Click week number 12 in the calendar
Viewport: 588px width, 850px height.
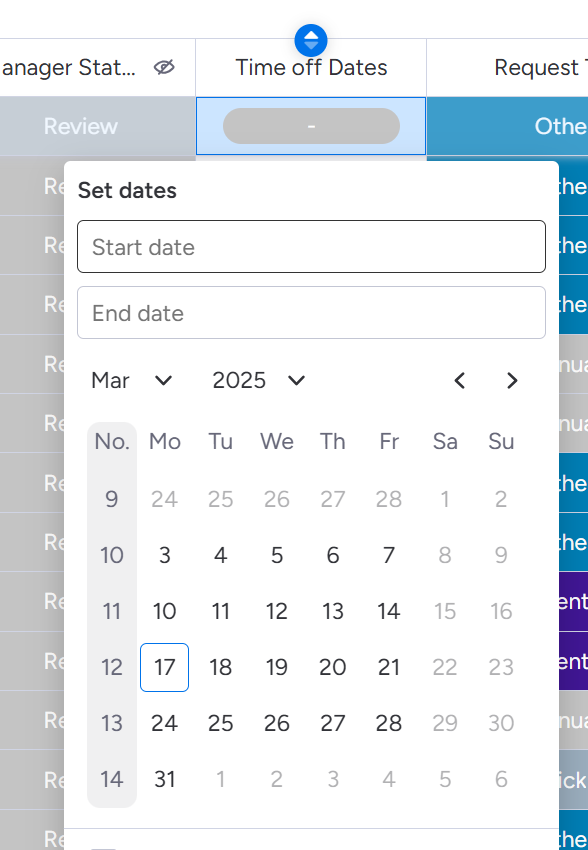pos(111,667)
